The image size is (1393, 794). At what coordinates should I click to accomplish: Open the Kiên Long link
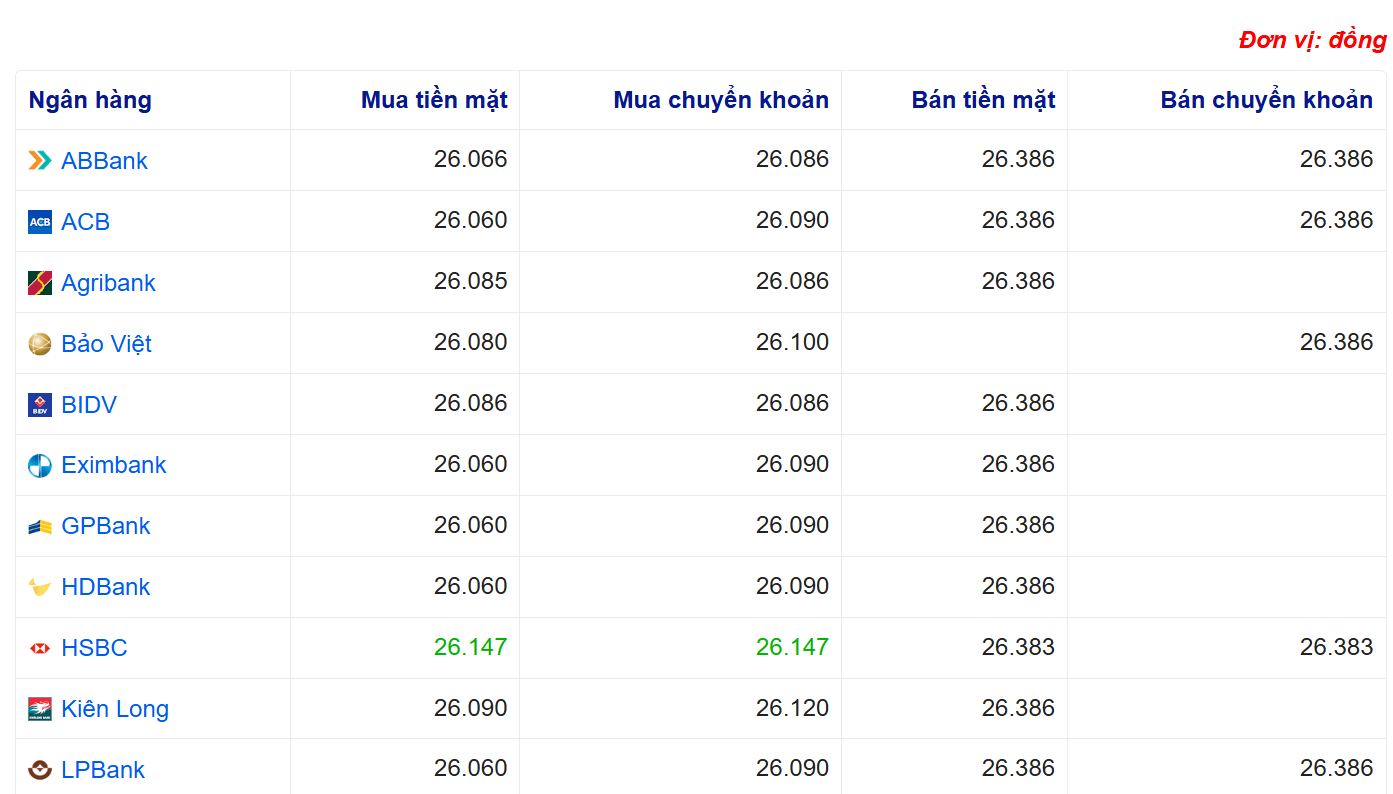(114, 709)
